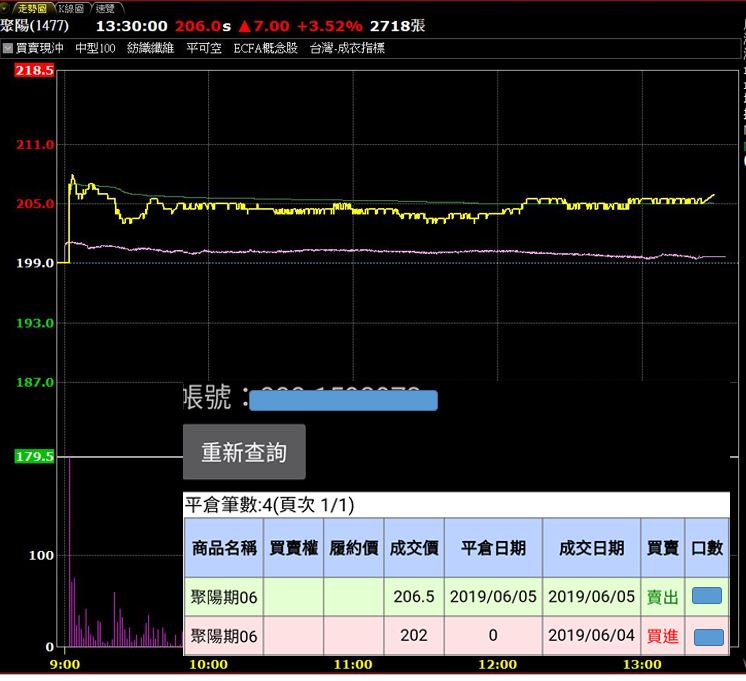
Task: Open the round dropdown arrow beside 走勢圖 tab
Action: 4,7
